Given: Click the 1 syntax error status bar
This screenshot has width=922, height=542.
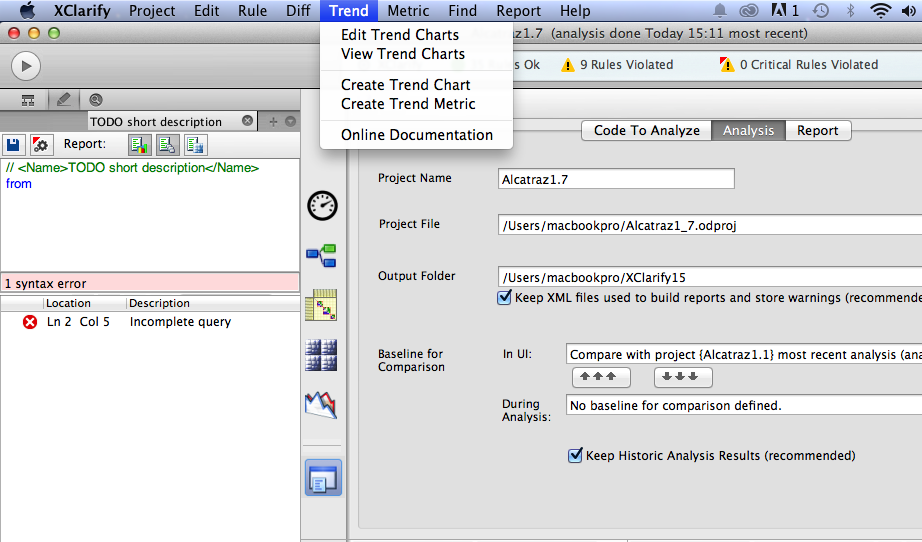Looking at the screenshot, I should pyautogui.click(x=150, y=283).
